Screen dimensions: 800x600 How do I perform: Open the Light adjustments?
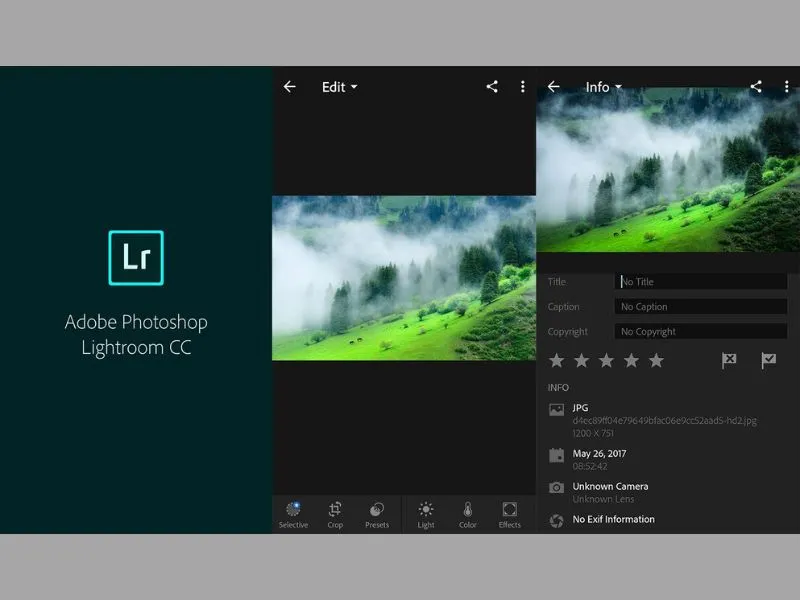point(426,515)
